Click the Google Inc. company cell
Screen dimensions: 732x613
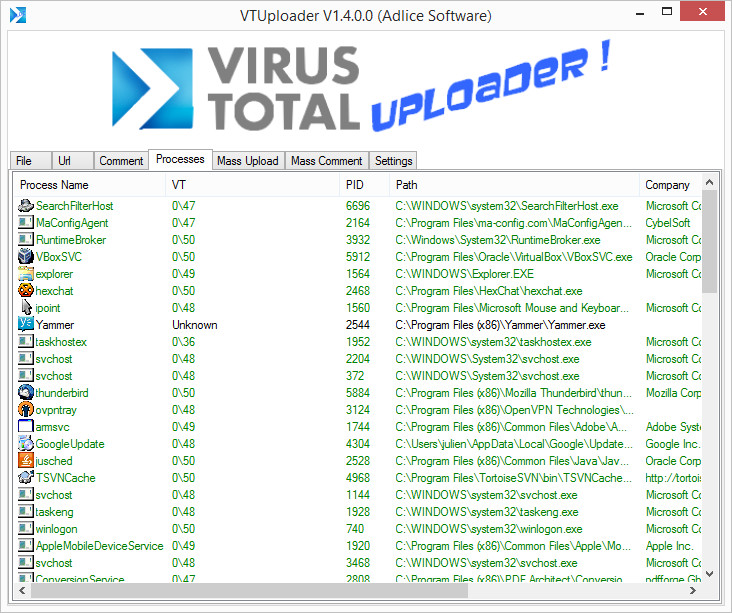(x=673, y=444)
